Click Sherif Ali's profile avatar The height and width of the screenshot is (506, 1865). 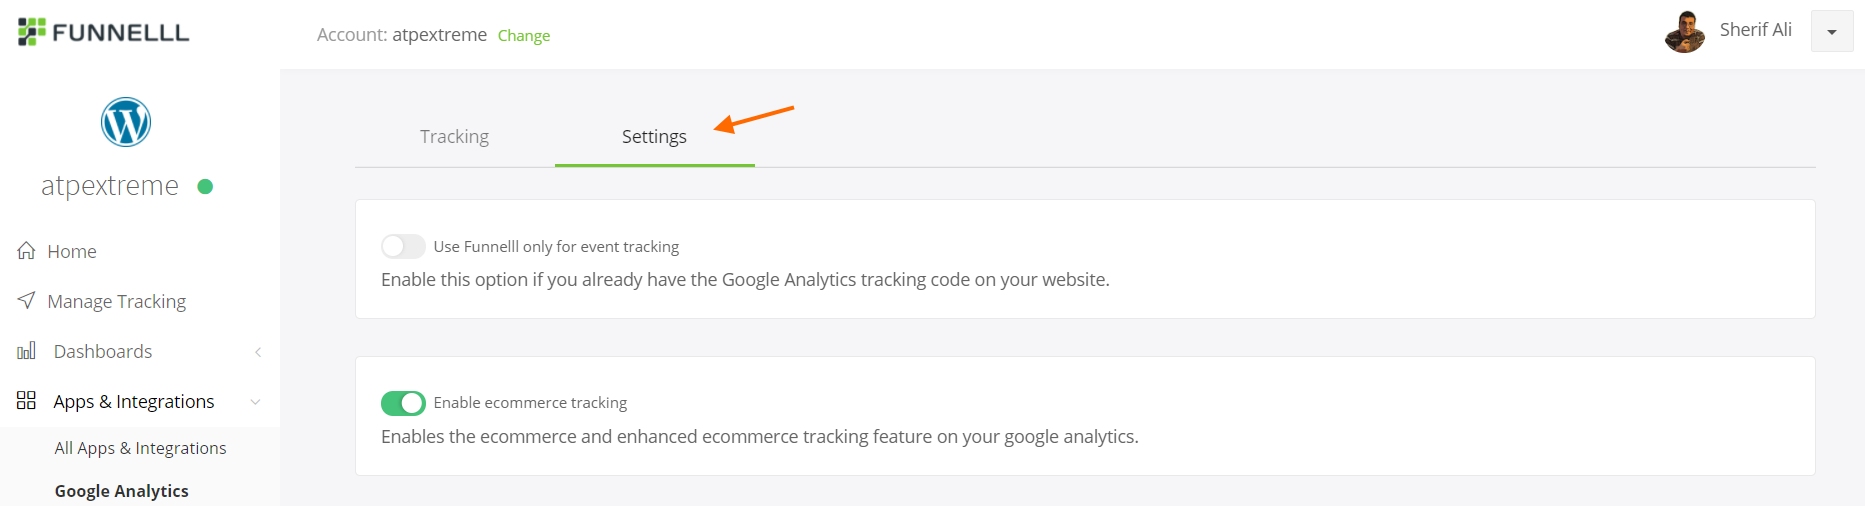point(1685,32)
